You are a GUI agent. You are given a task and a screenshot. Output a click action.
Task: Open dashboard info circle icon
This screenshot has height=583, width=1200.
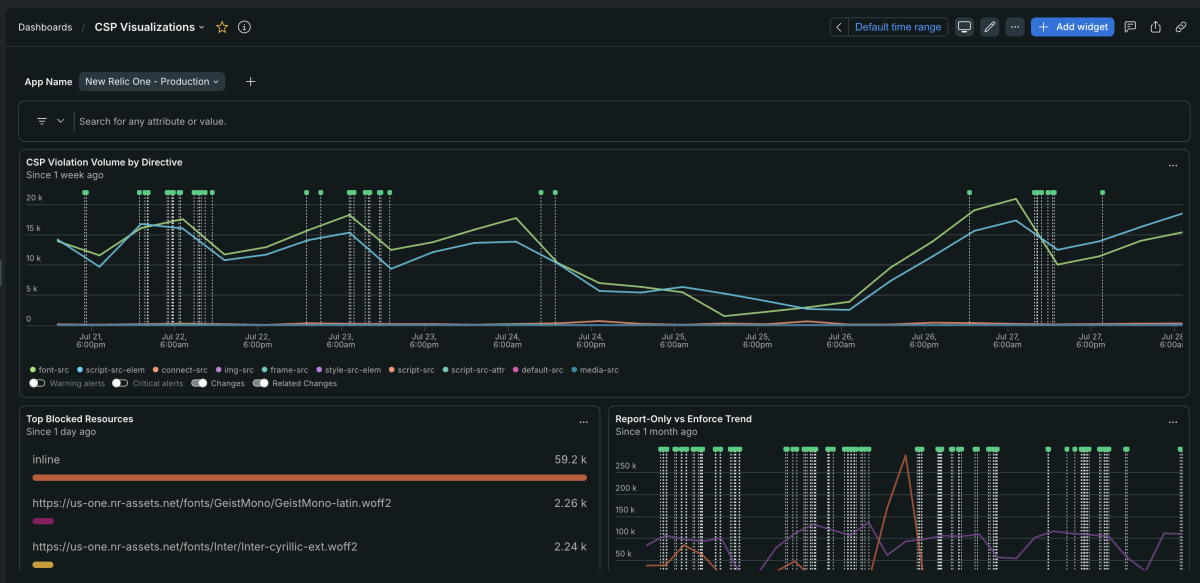[x=244, y=27]
